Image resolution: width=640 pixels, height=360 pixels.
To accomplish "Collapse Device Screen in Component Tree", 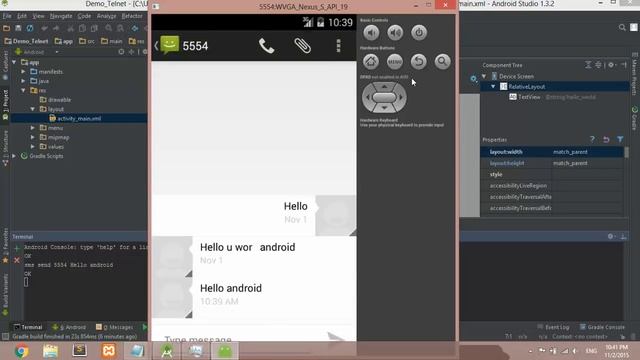I will pos(484,76).
